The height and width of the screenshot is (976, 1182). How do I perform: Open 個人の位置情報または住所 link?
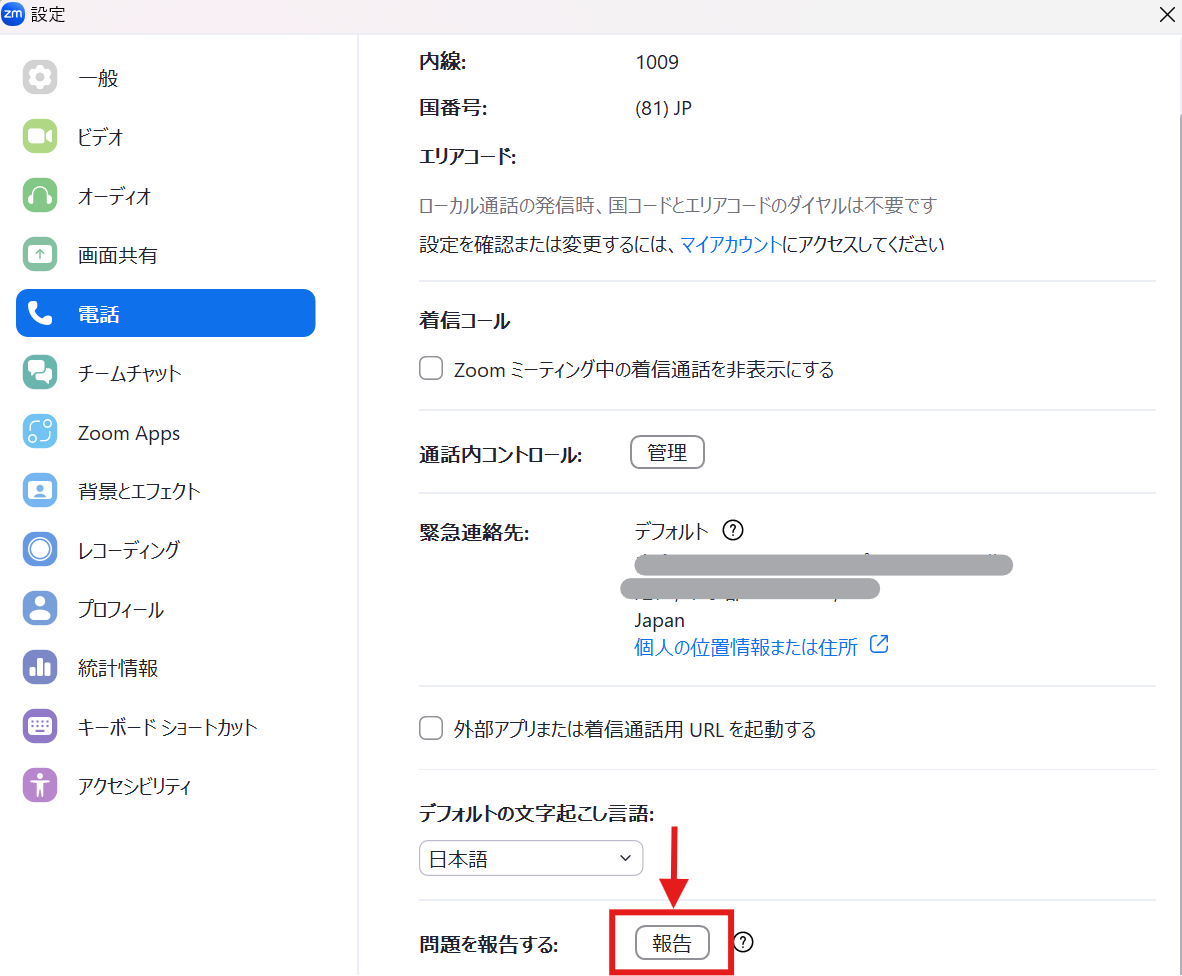click(746, 647)
